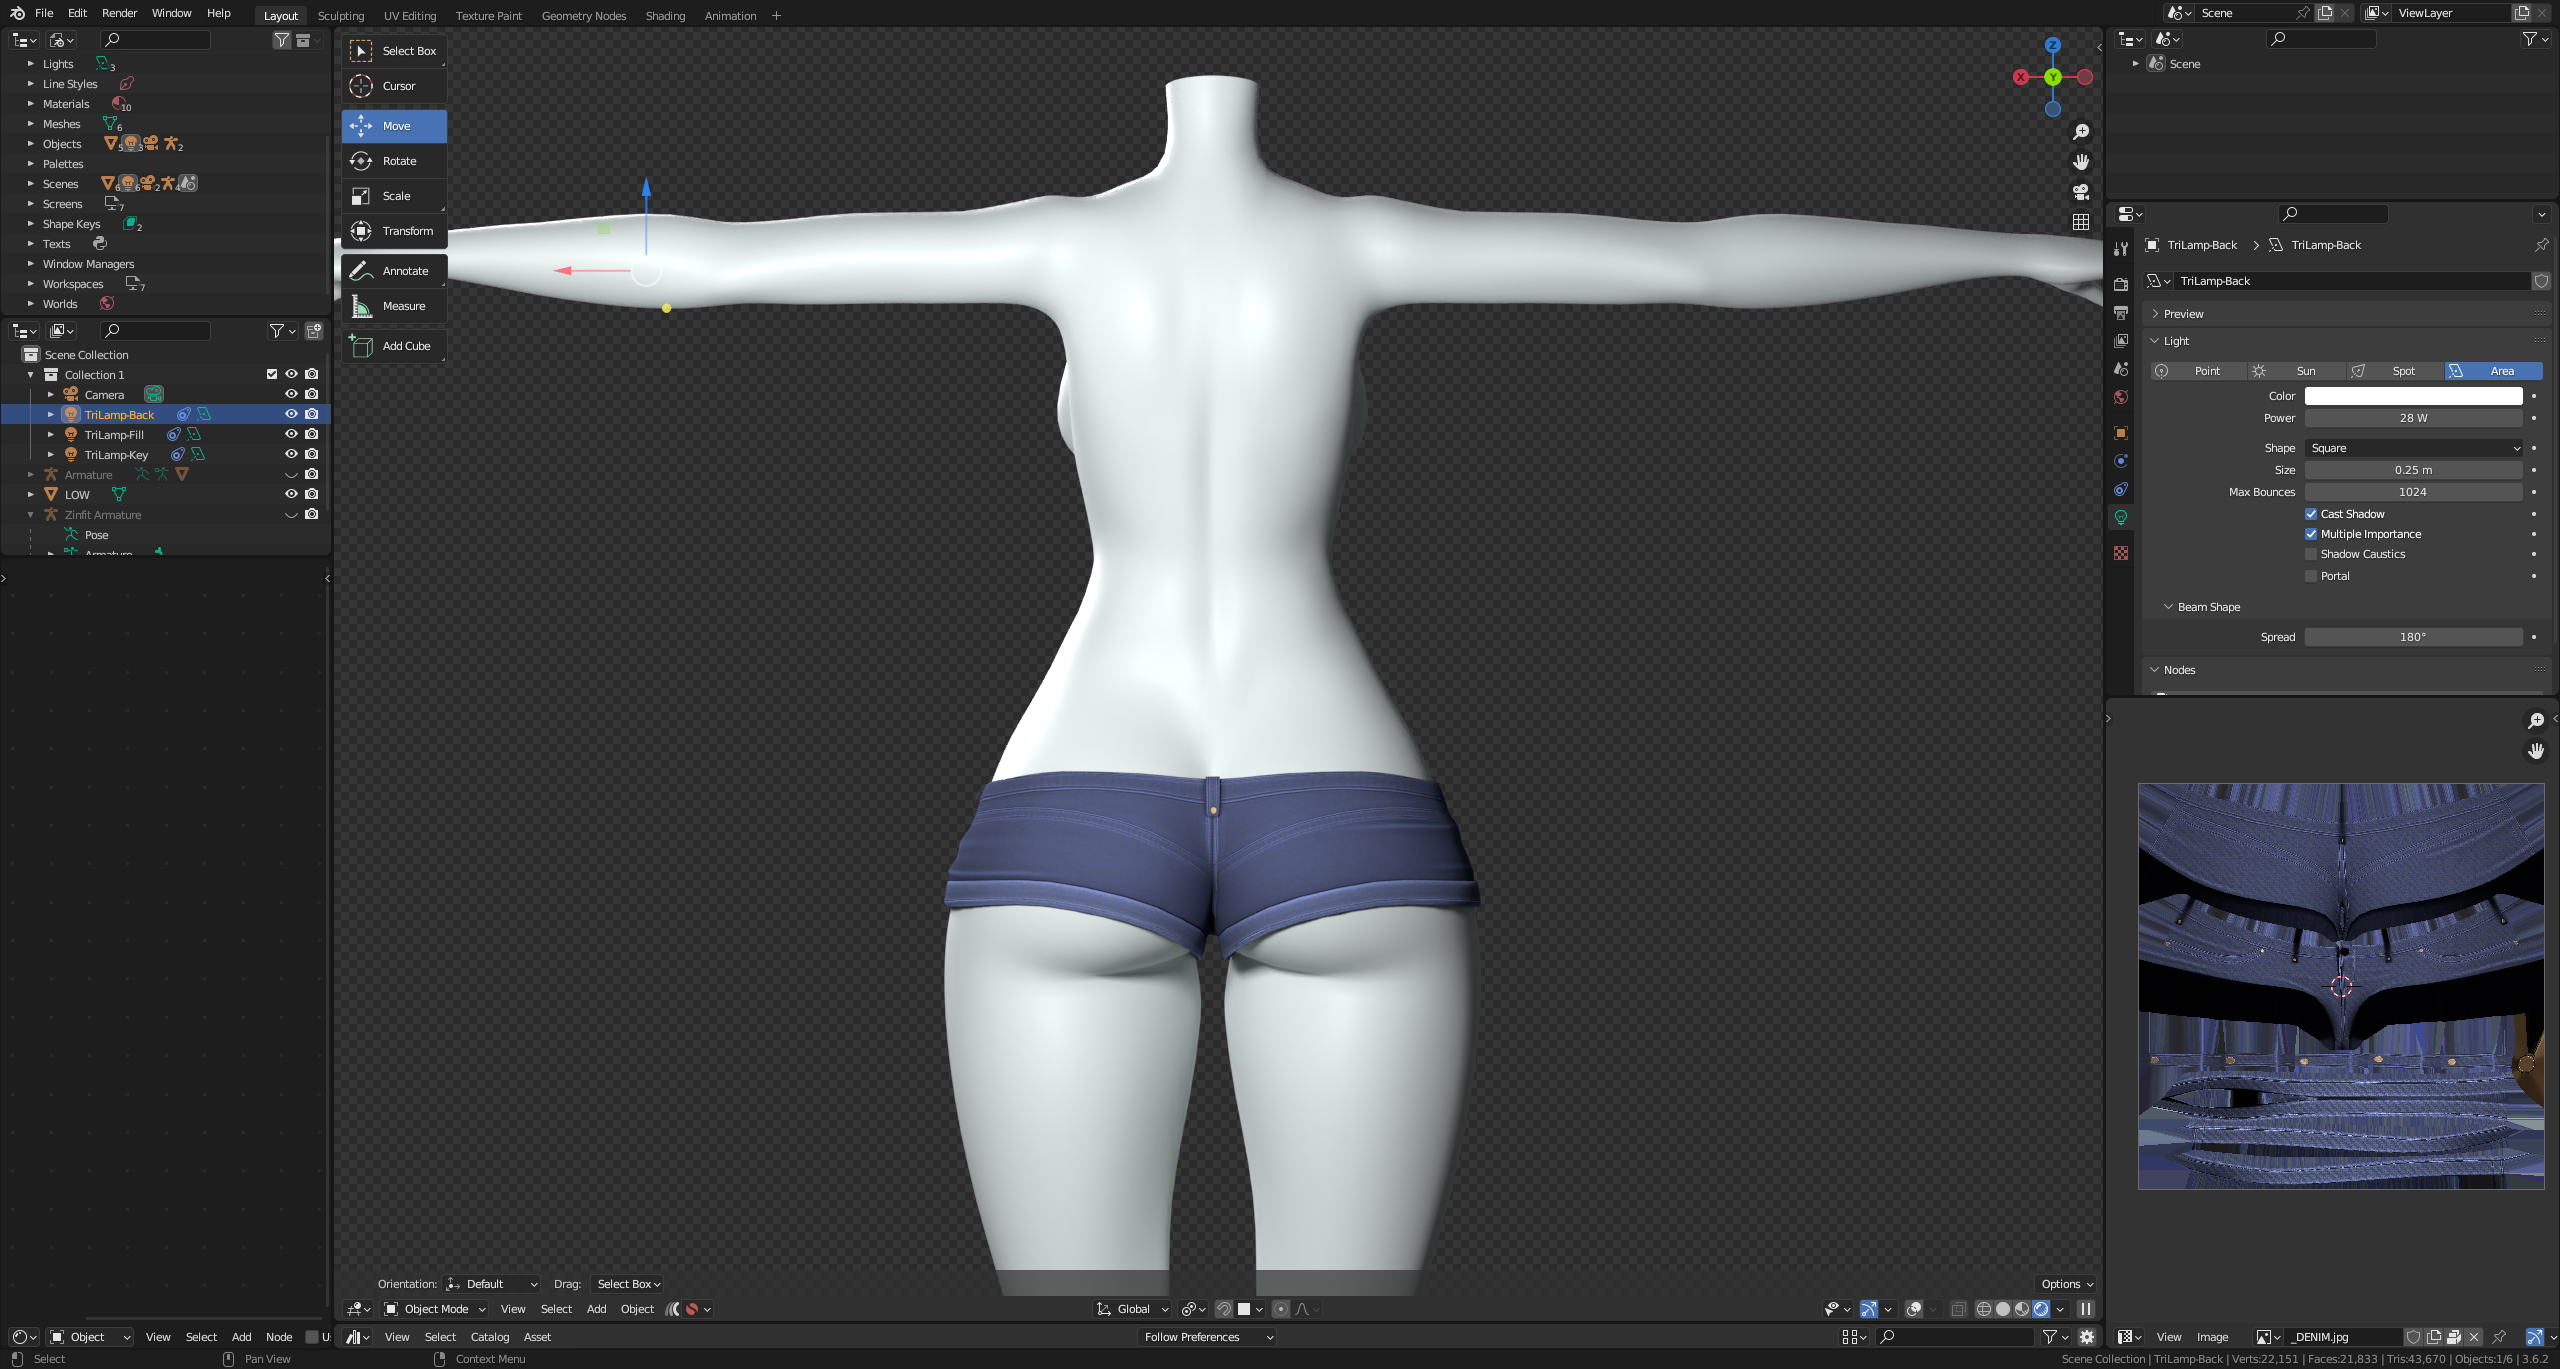Open the Global transform orientation dropdown

pos(1133,1309)
